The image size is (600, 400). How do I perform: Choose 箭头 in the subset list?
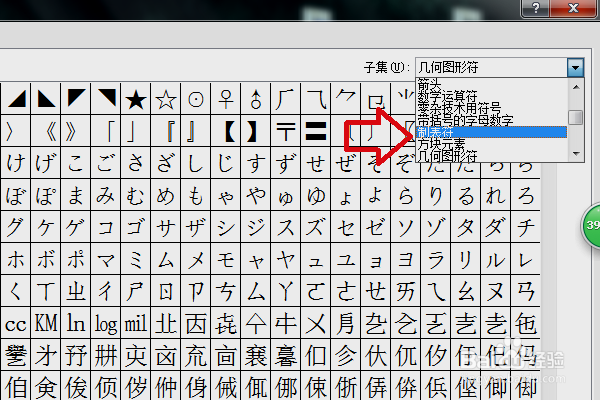point(491,84)
